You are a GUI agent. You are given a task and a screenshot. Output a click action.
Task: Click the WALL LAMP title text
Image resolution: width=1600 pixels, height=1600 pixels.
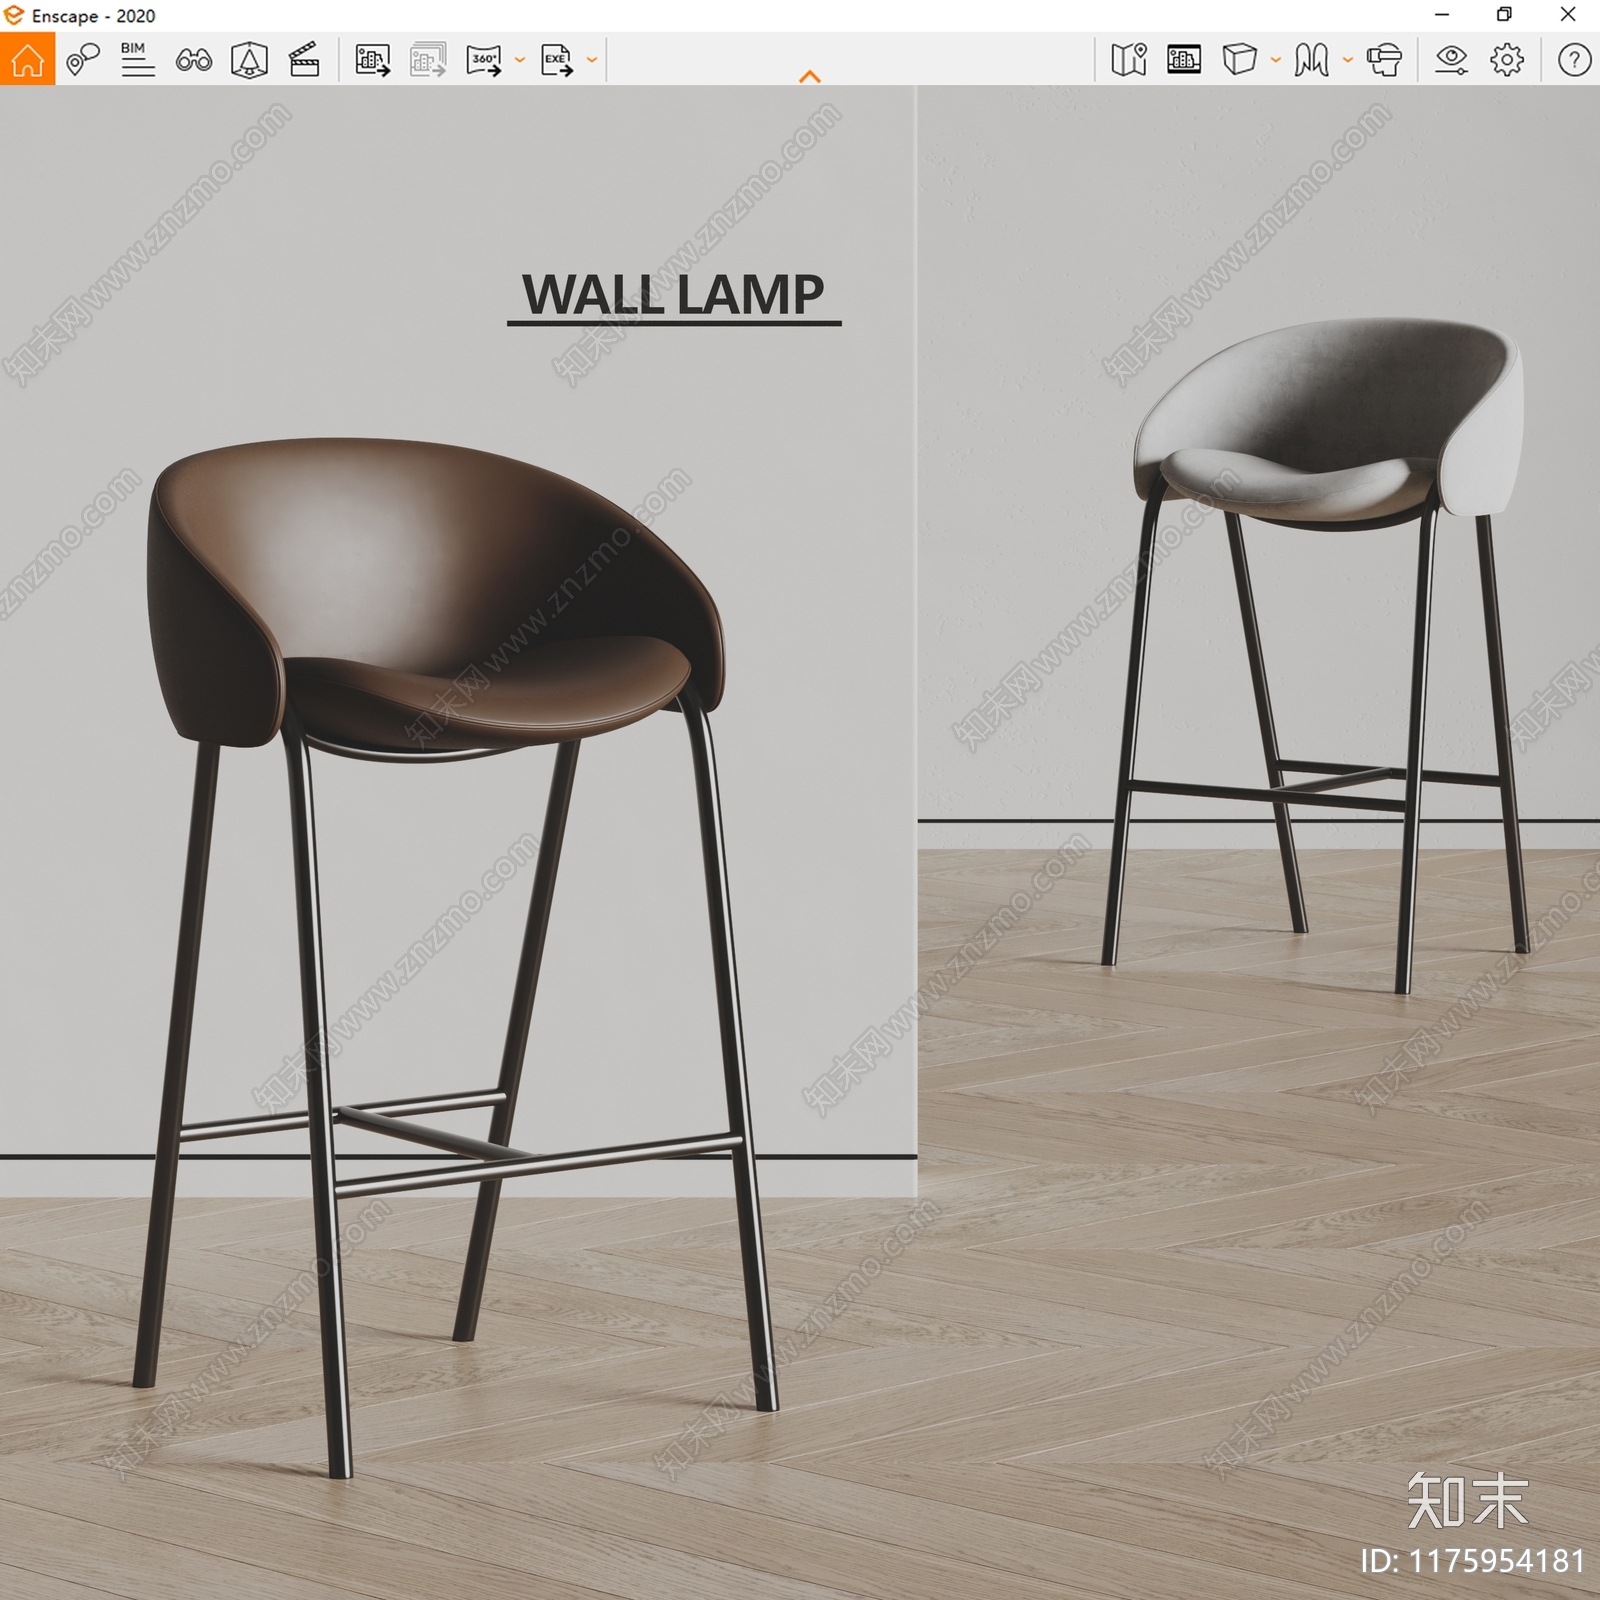(674, 295)
